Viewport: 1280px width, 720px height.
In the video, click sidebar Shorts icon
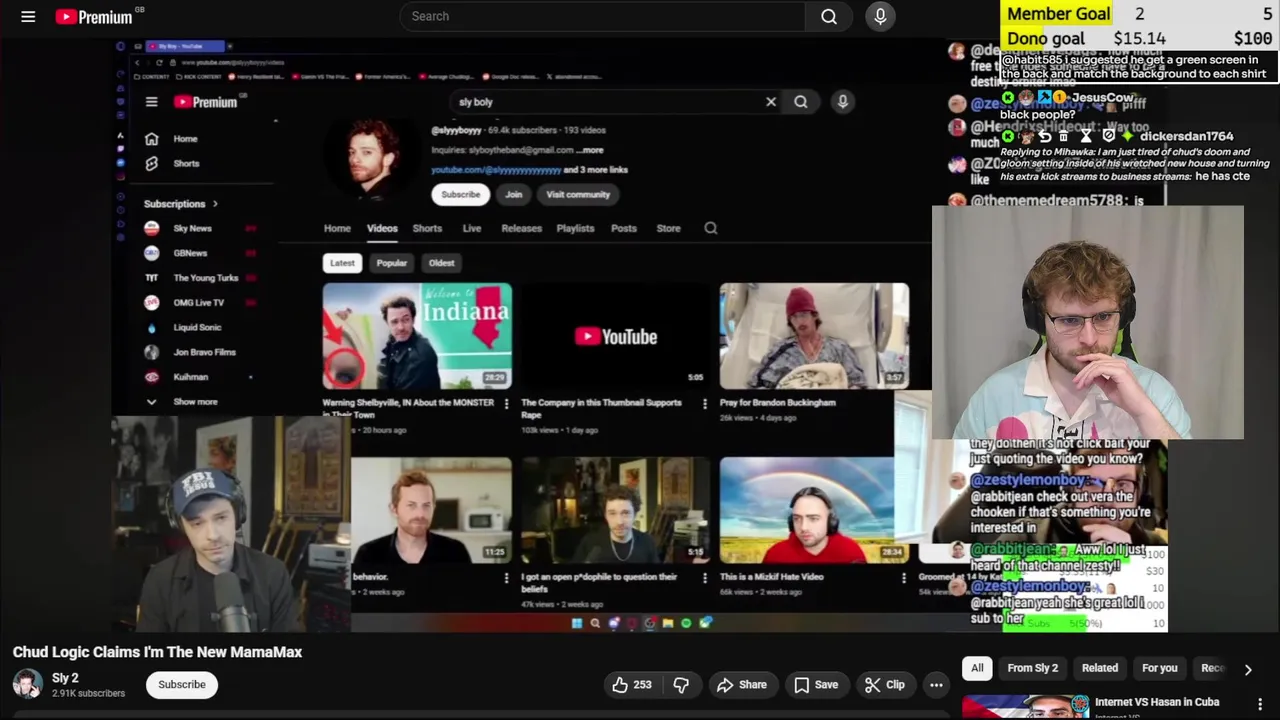151,164
